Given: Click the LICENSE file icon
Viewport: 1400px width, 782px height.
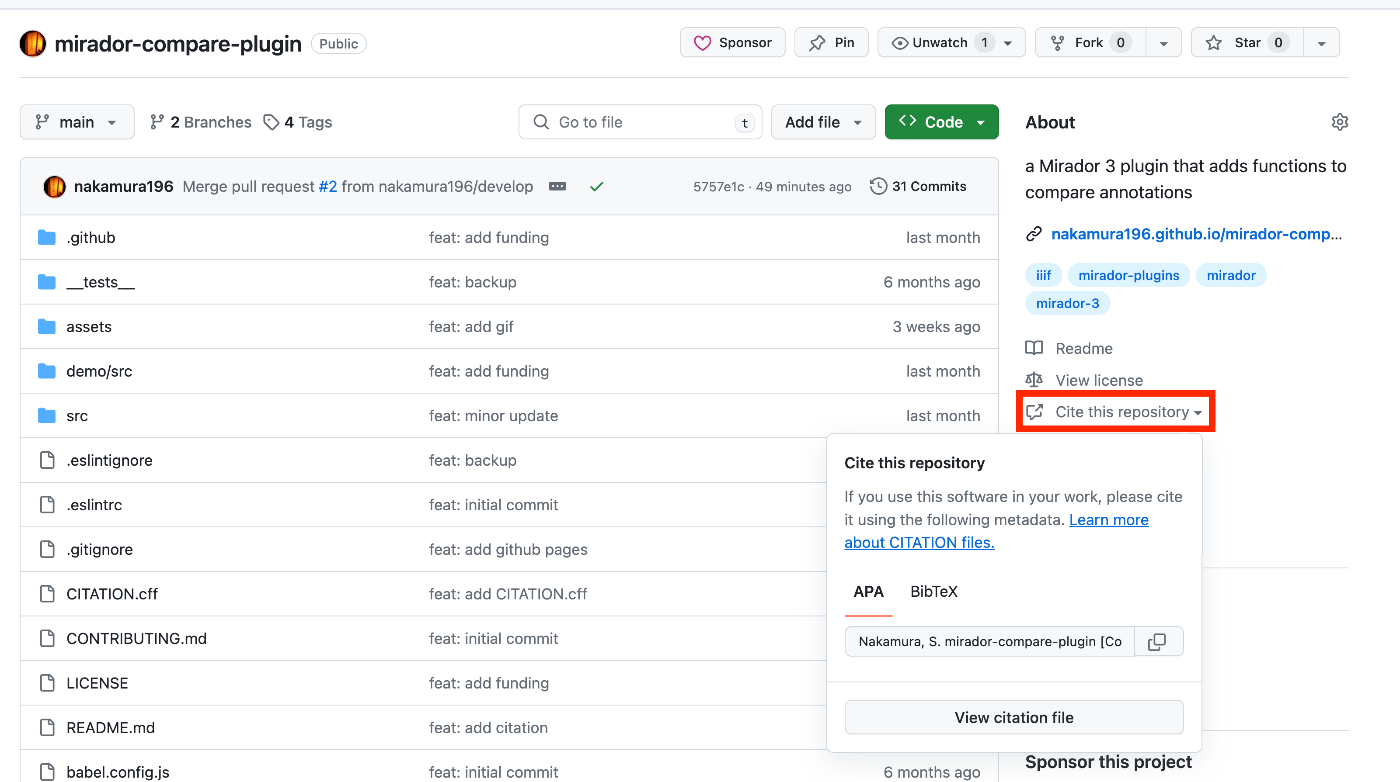Looking at the screenshot, I should (46, 683).
